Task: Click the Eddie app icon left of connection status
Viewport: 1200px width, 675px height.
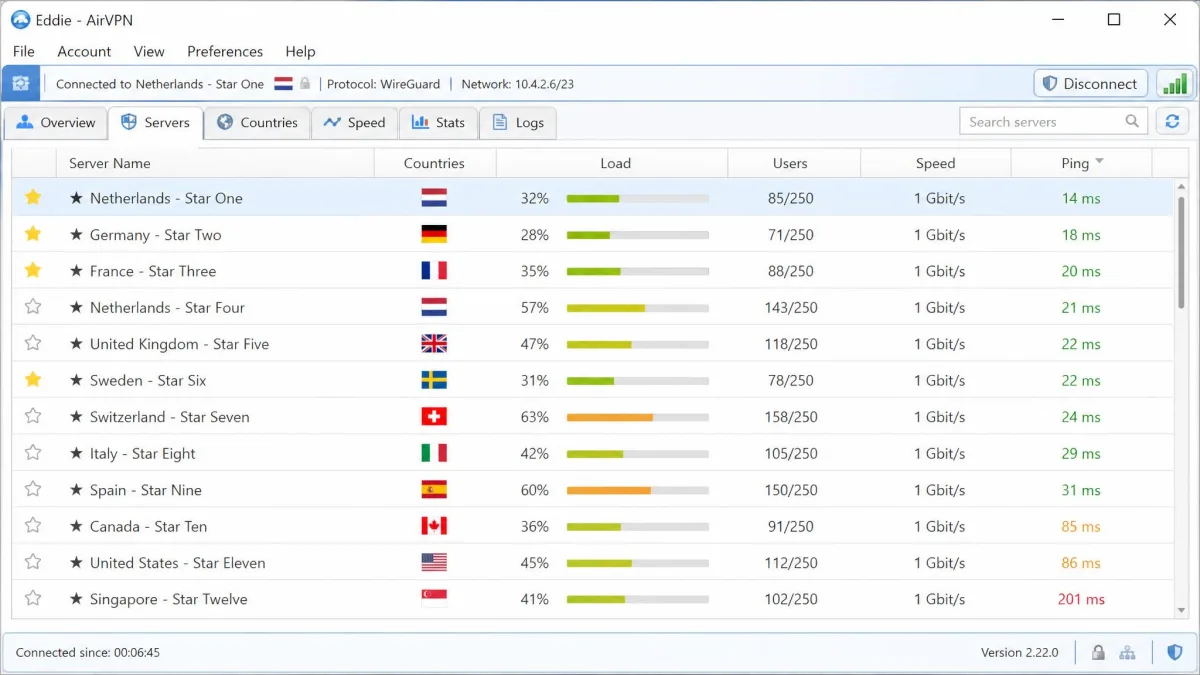Action: point(21,84)
